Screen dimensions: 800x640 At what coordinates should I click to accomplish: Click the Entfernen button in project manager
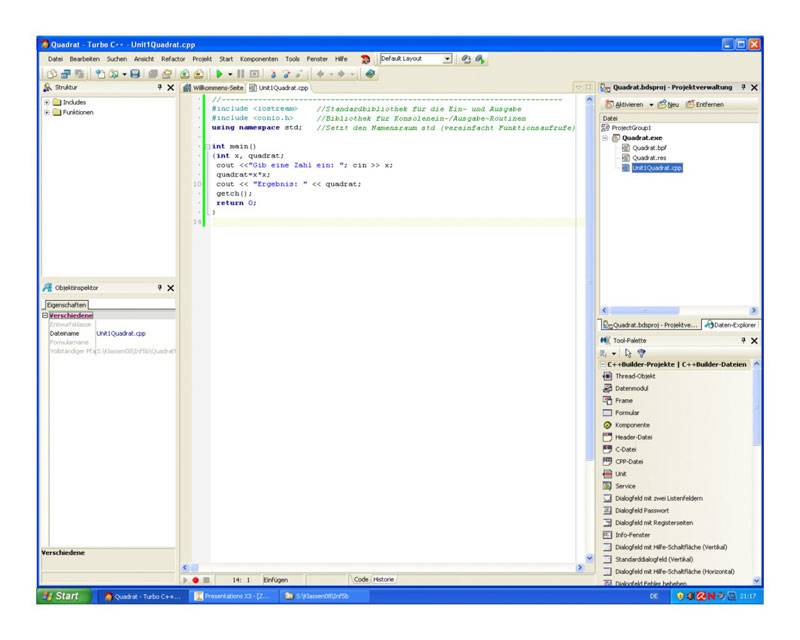tap(705, 104)
